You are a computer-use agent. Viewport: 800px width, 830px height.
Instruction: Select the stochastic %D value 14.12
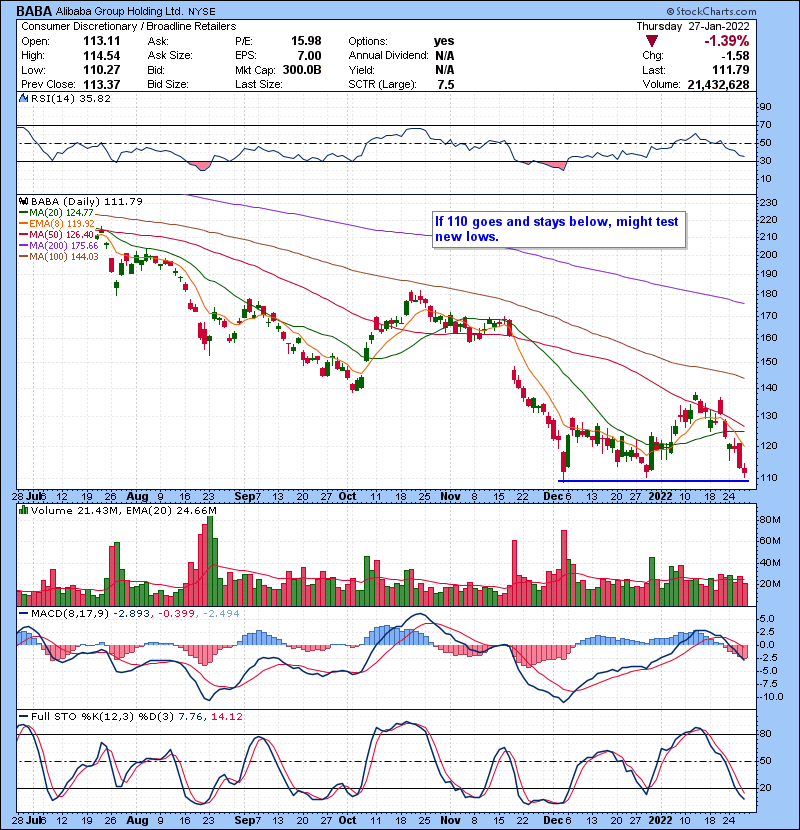[227, 717]
